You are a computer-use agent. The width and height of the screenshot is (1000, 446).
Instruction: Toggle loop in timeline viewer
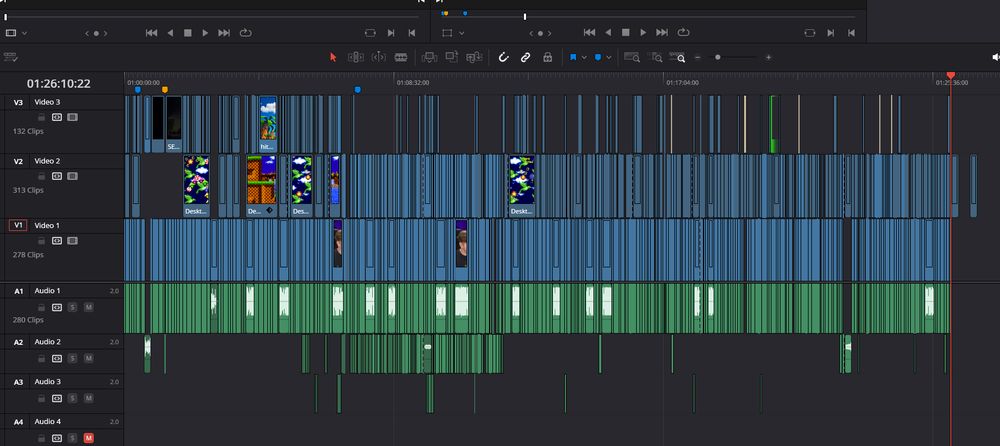click(x=684, y=33)
